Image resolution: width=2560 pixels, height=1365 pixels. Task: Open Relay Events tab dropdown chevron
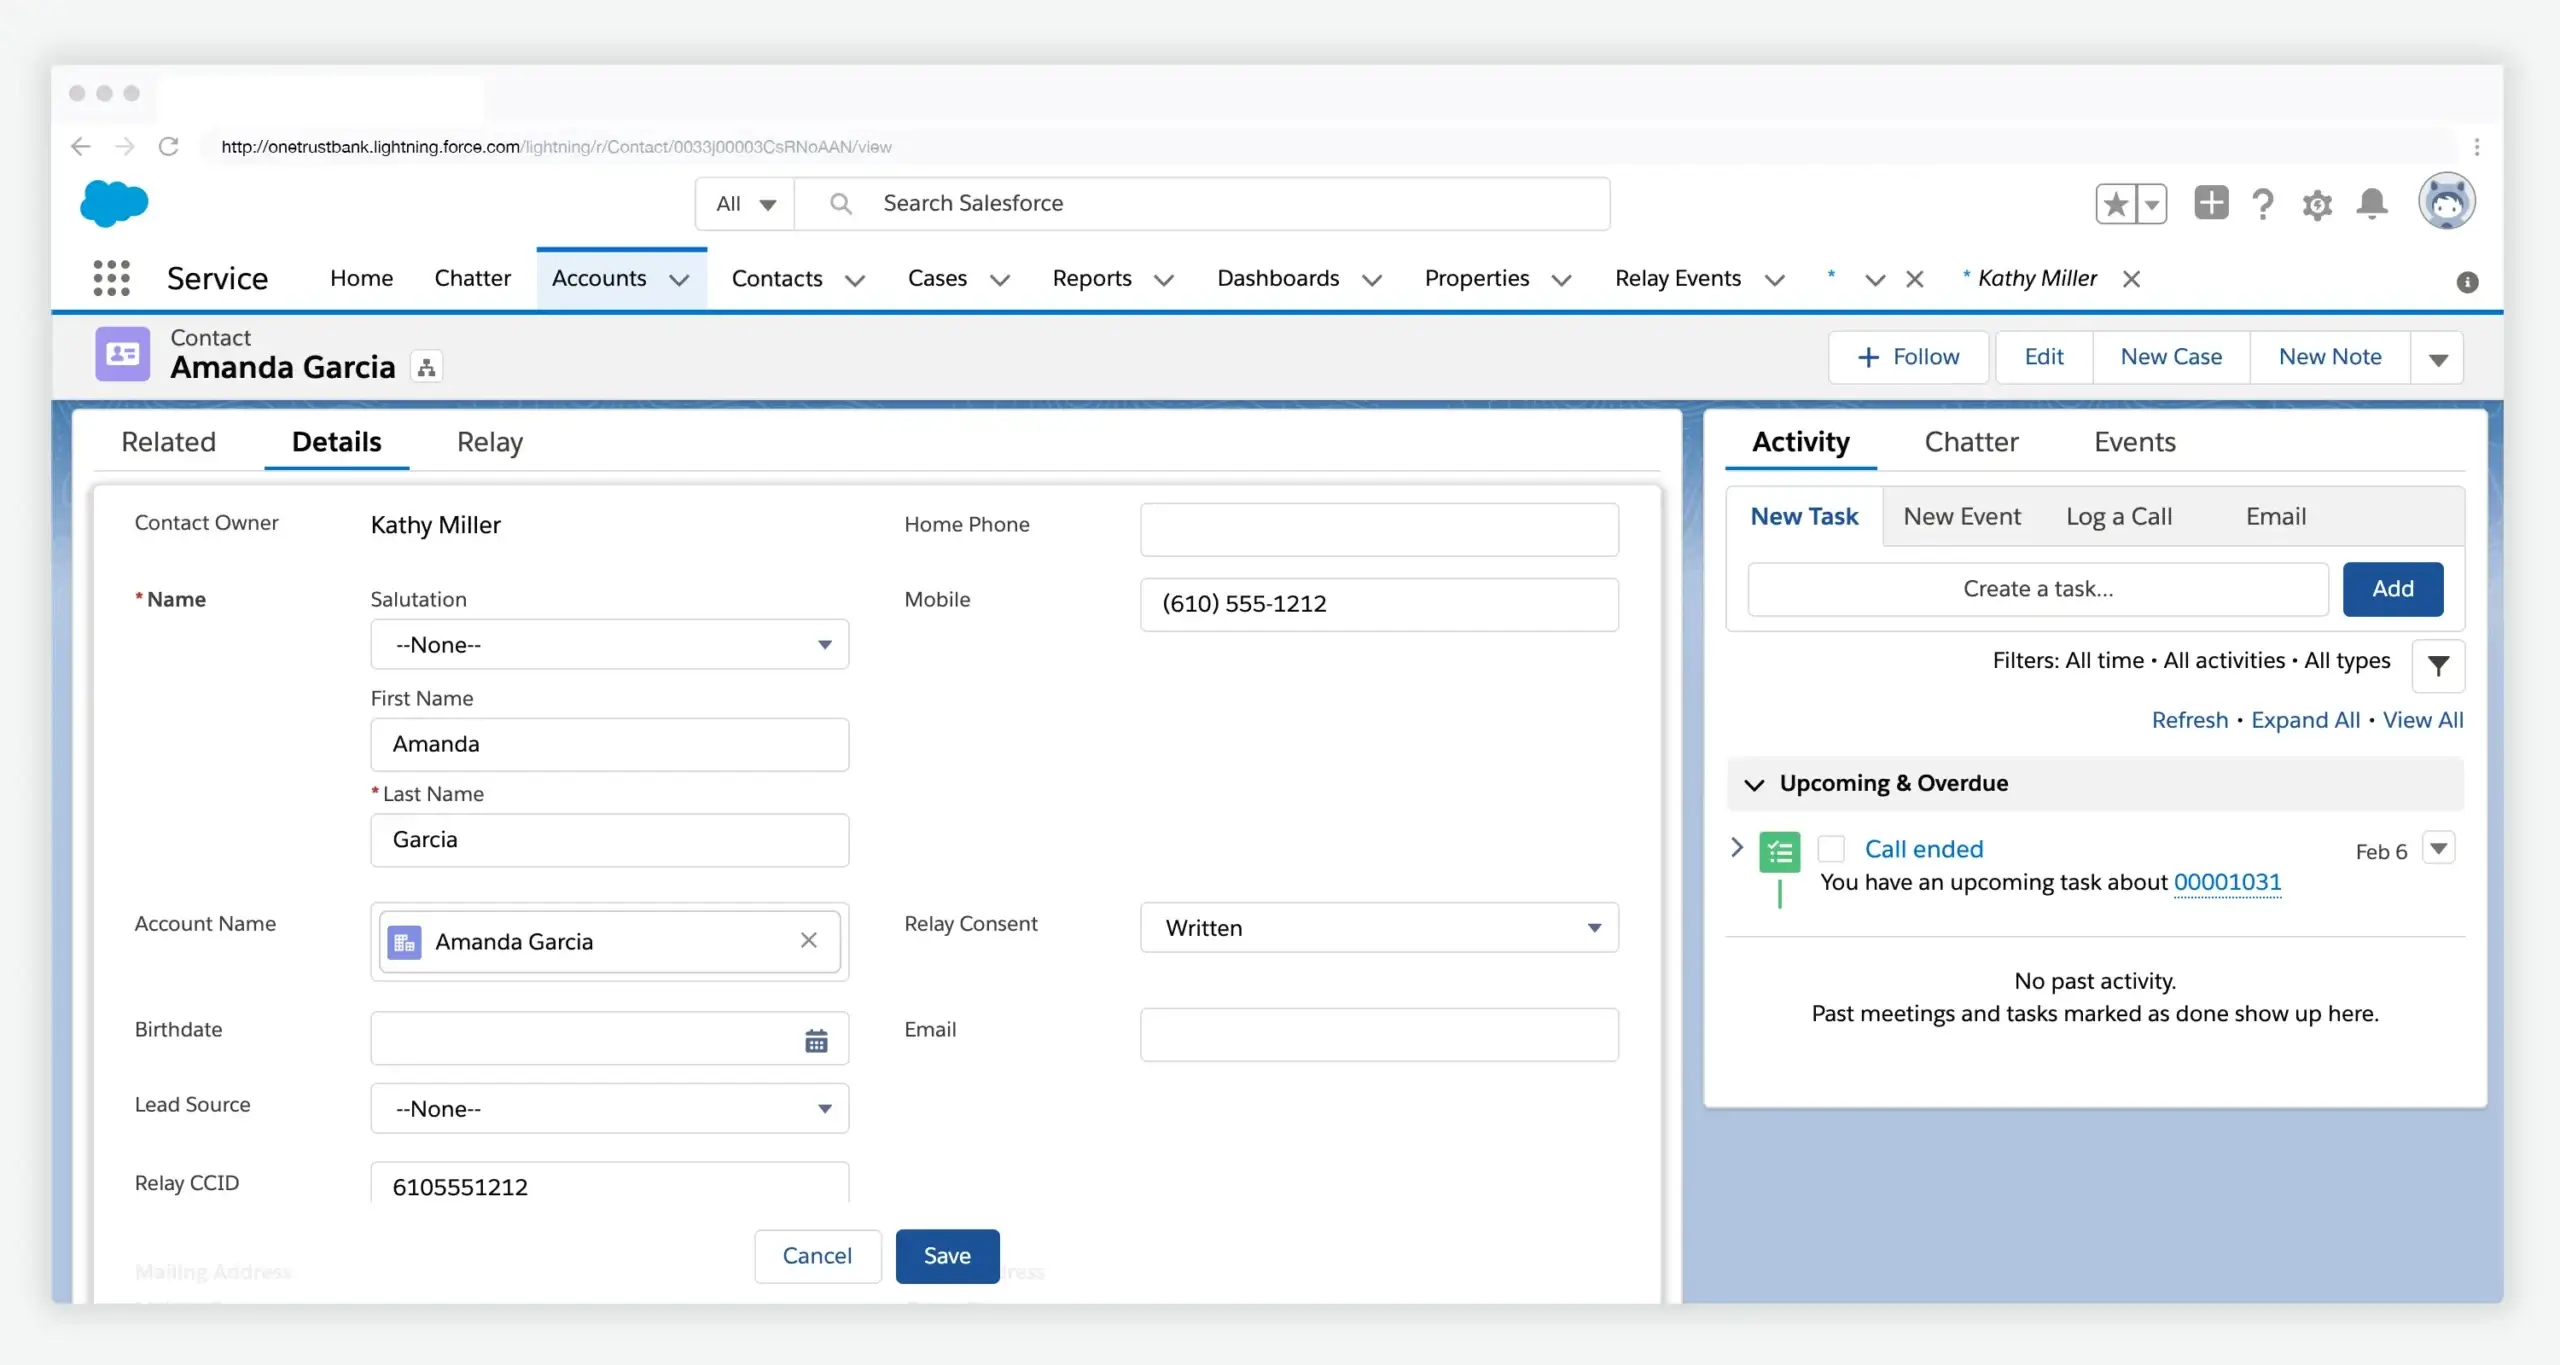coord(1775,280)
